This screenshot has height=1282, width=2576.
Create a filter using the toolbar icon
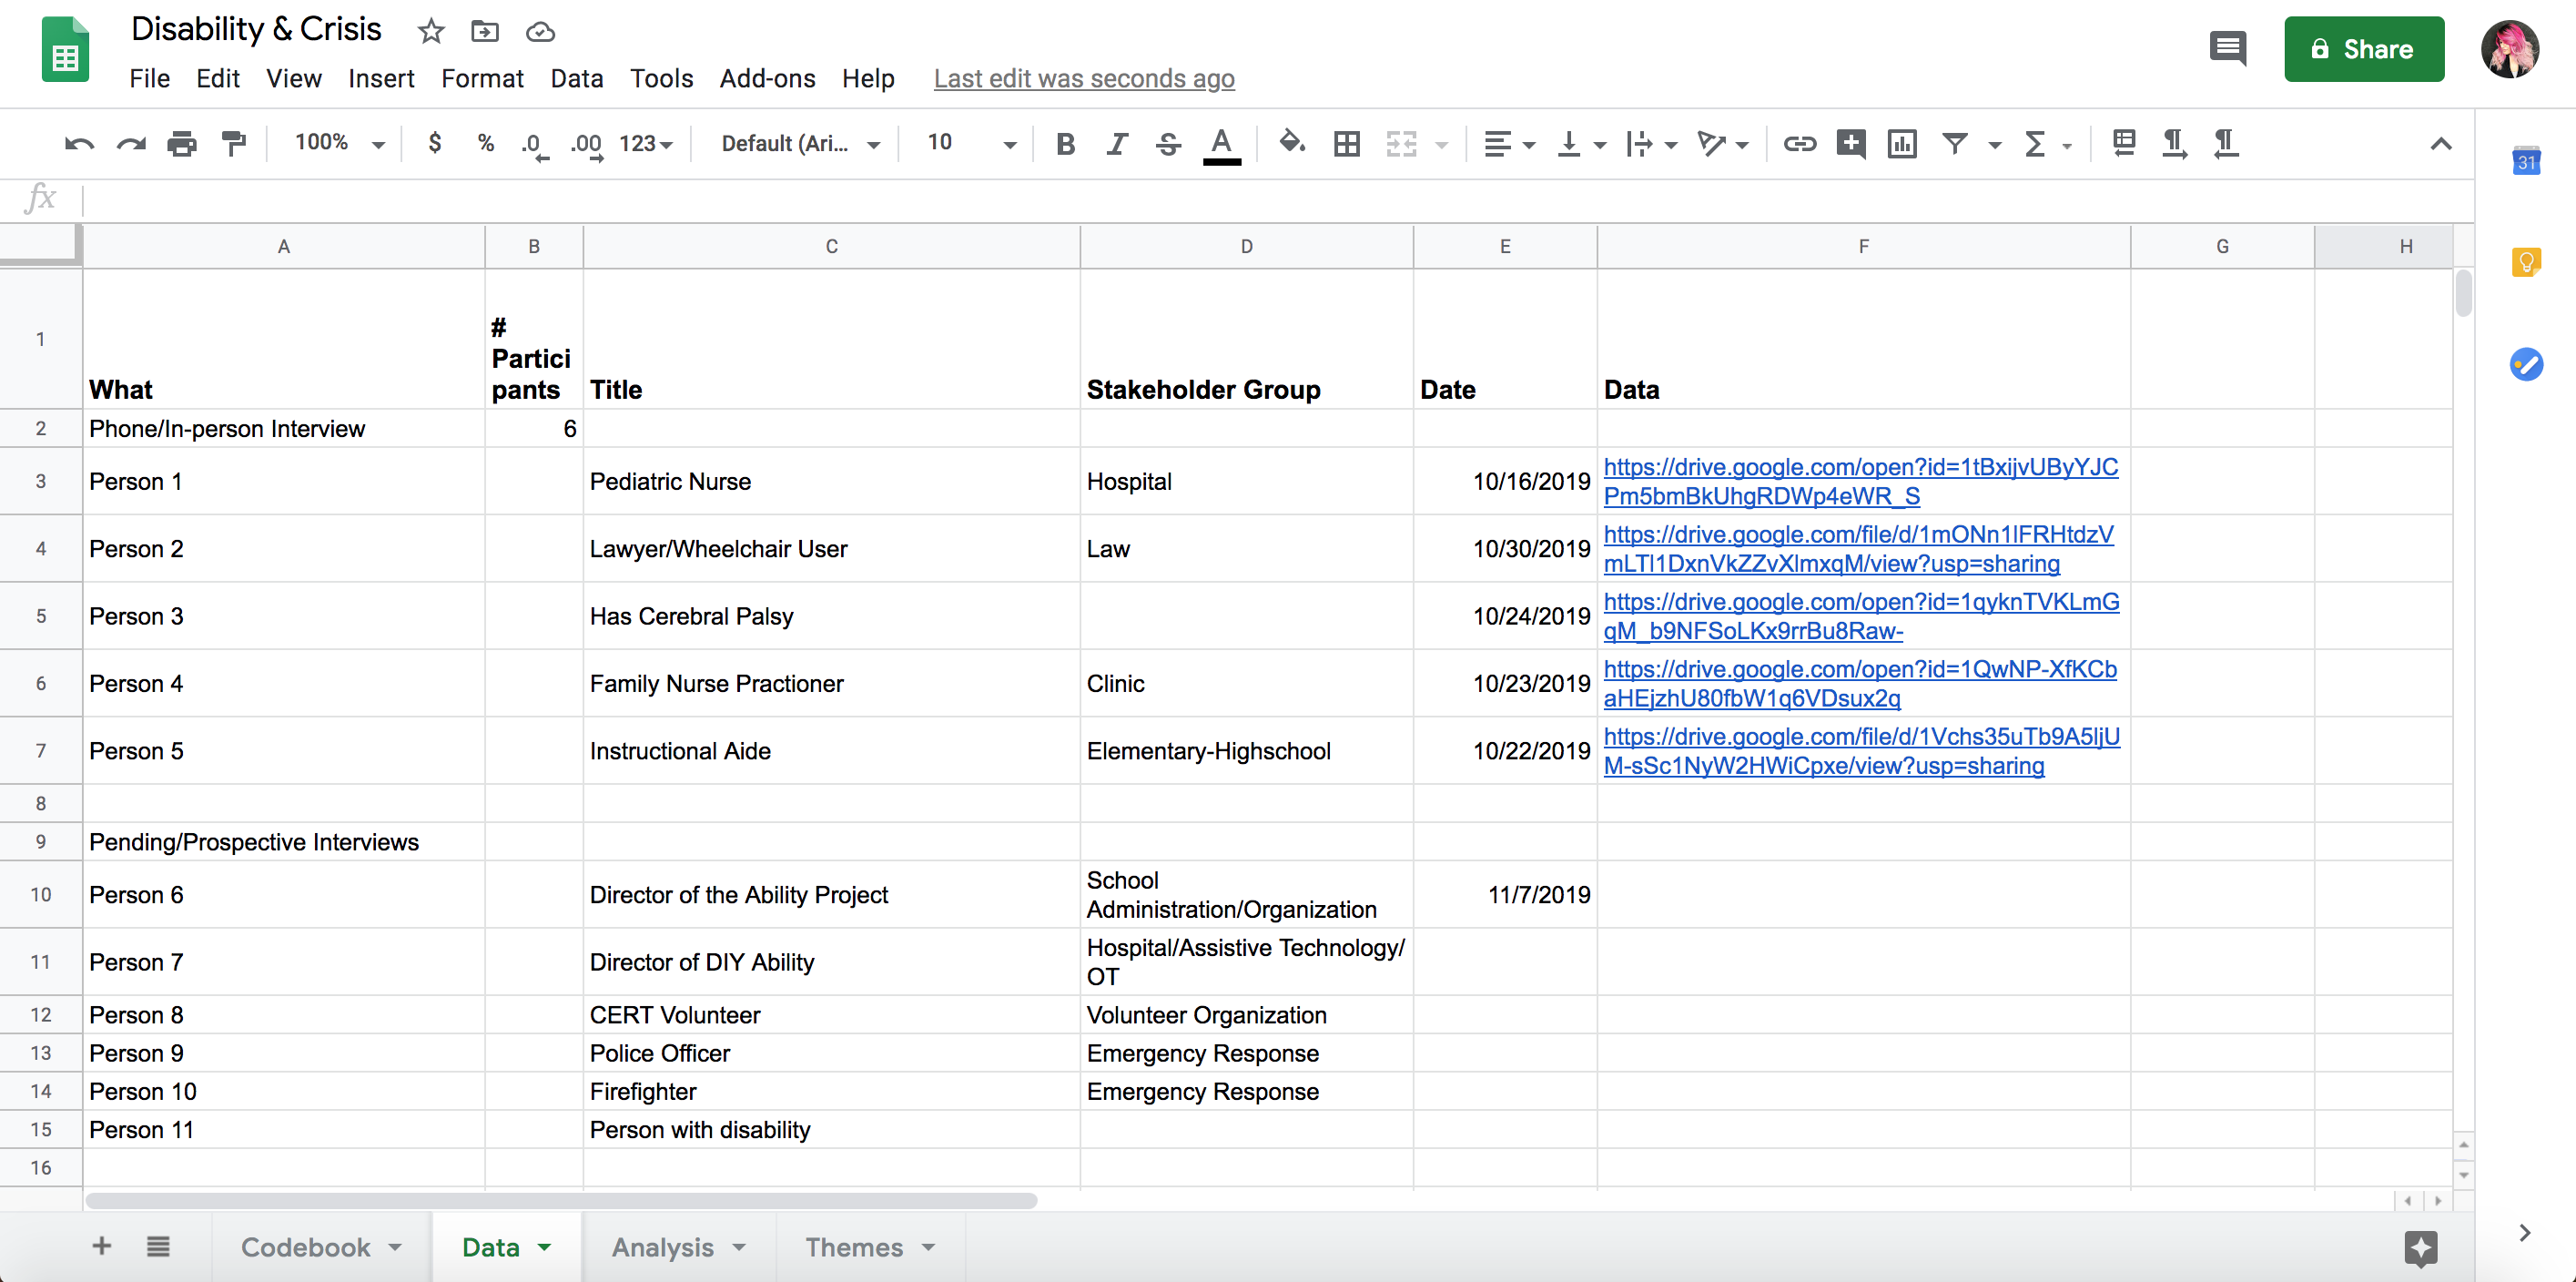coord(1955,143)
